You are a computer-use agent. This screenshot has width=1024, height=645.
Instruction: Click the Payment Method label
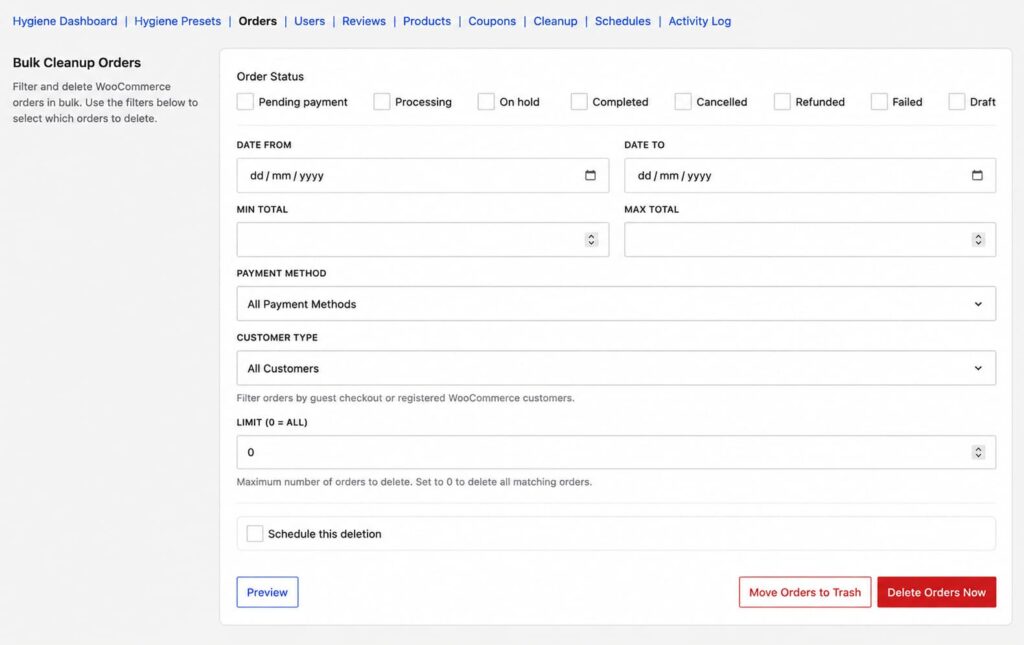[x=281, y=274]
